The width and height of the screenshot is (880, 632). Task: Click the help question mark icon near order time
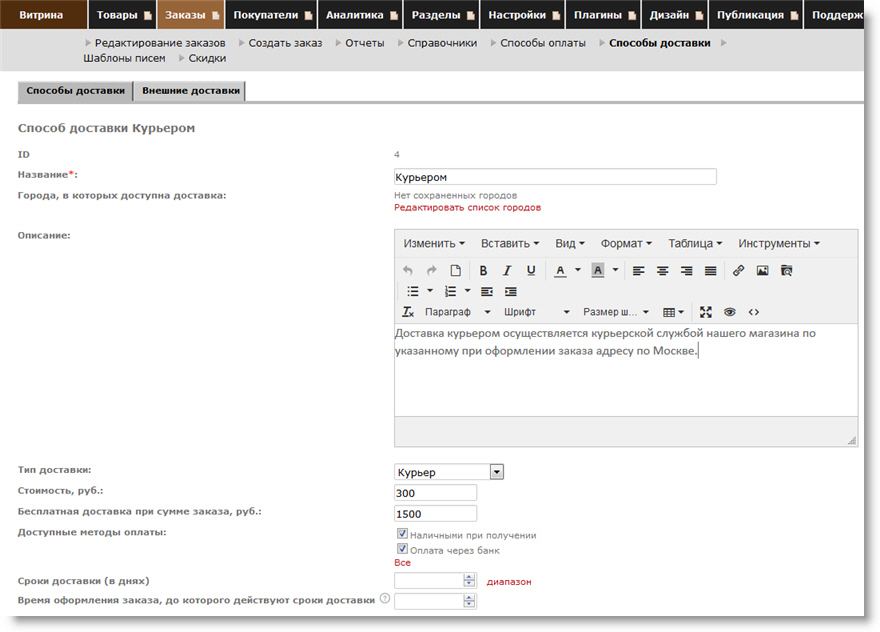coord(384,598)
